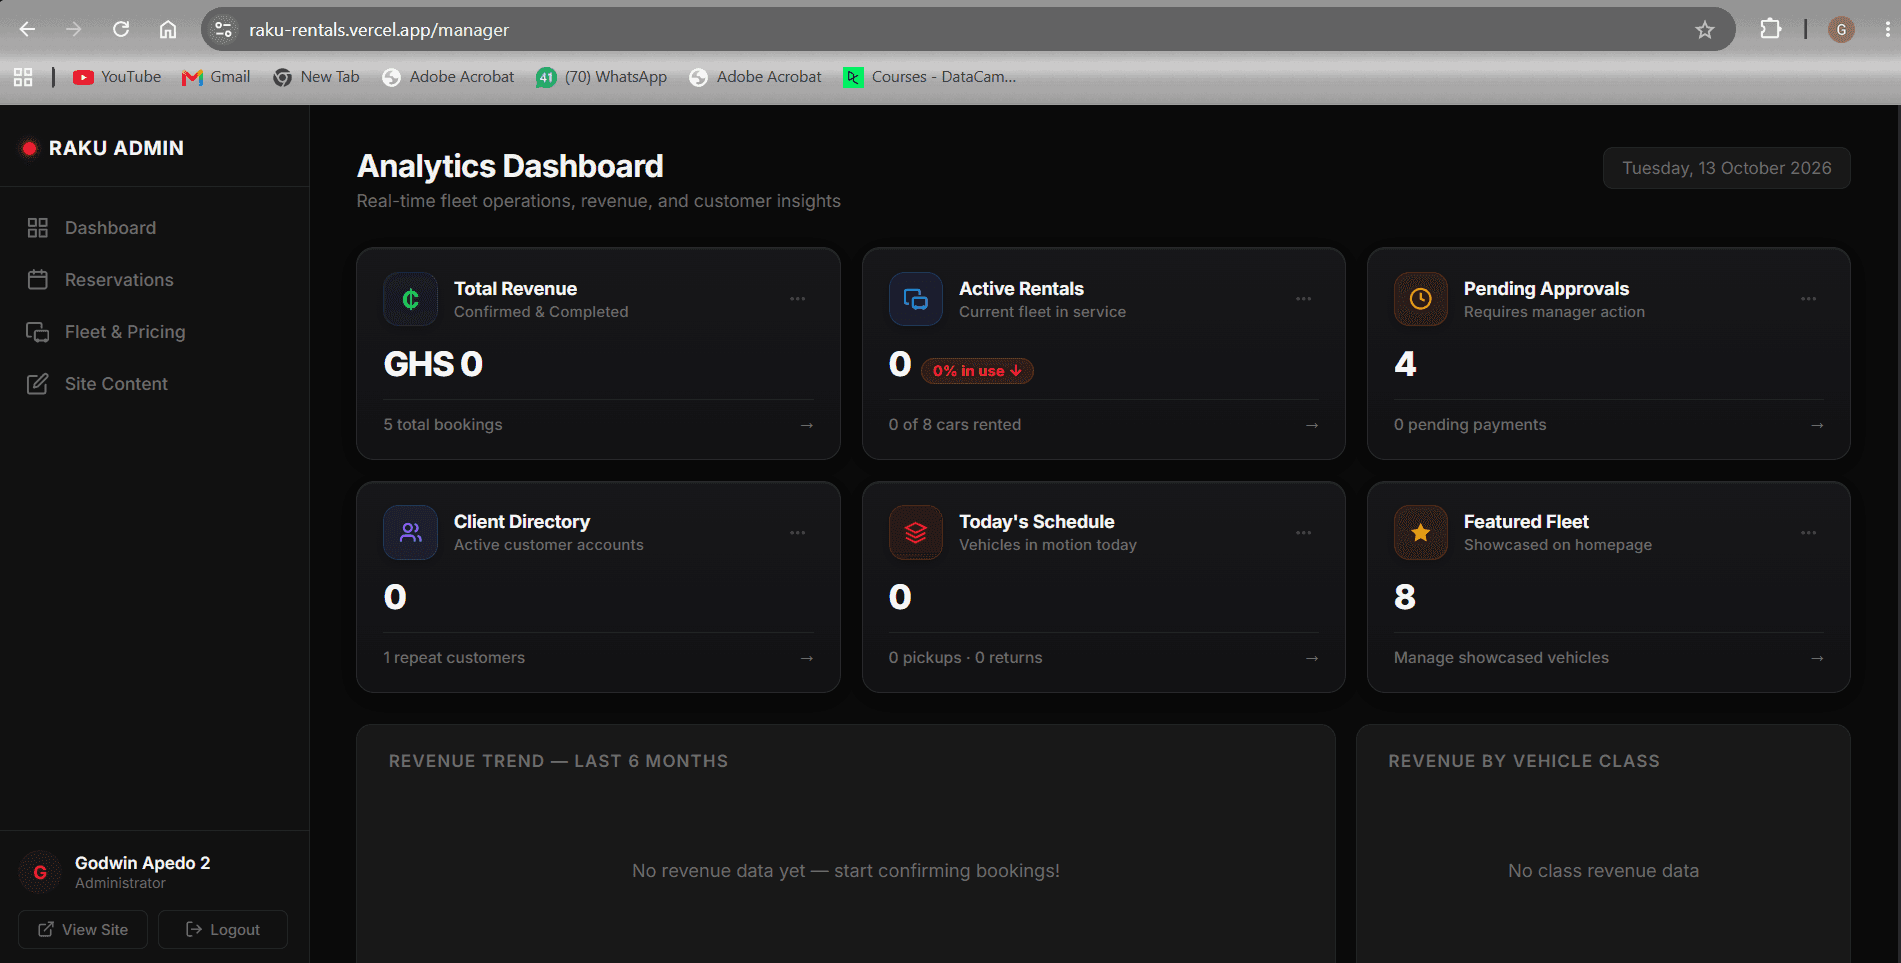Click the Featured Fleet star icon
The image size is (1901, 963).
click(x=1420, y=532)
